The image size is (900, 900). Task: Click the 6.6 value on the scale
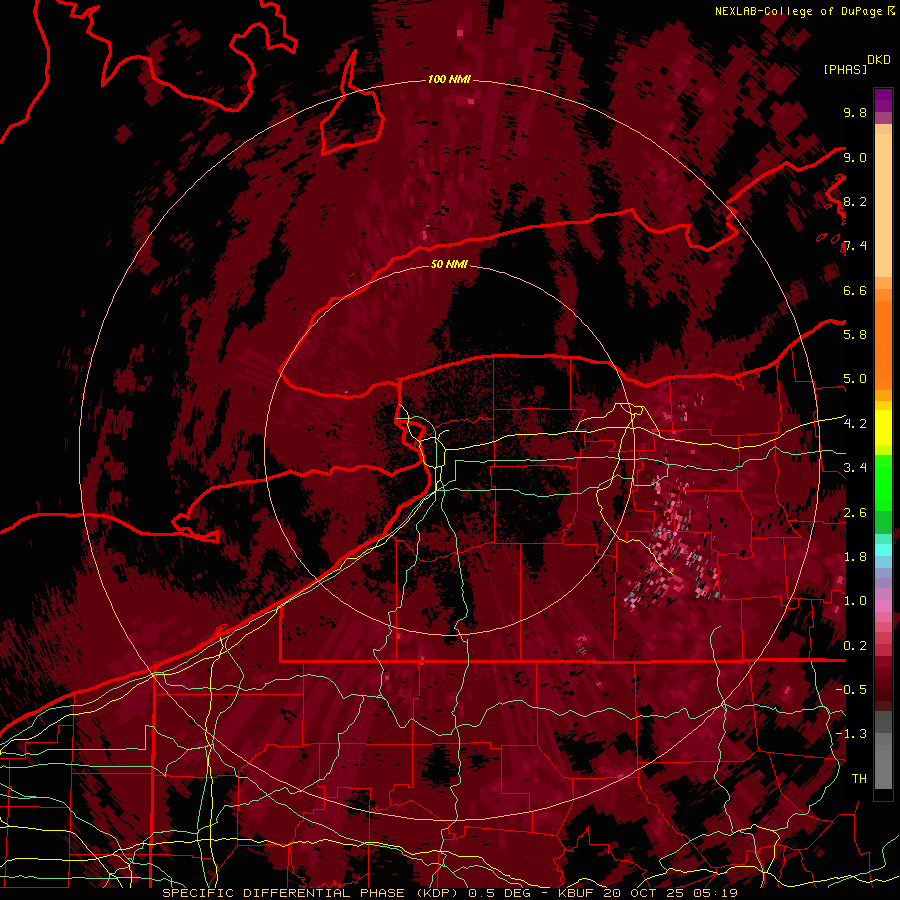click(855, 290)
